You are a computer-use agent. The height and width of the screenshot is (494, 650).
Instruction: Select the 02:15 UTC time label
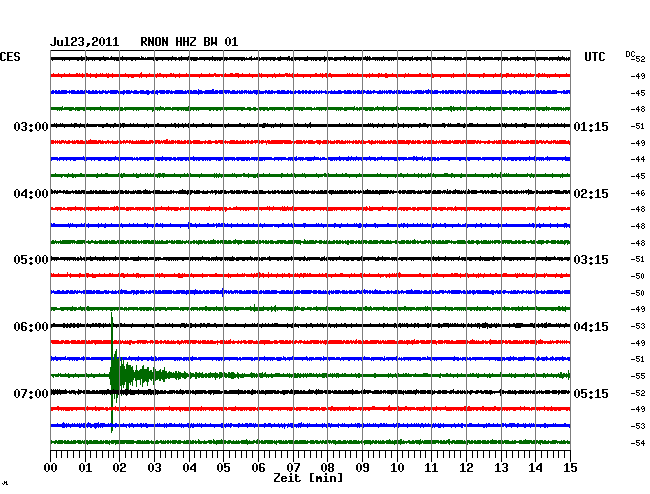(x=591, y=194)
